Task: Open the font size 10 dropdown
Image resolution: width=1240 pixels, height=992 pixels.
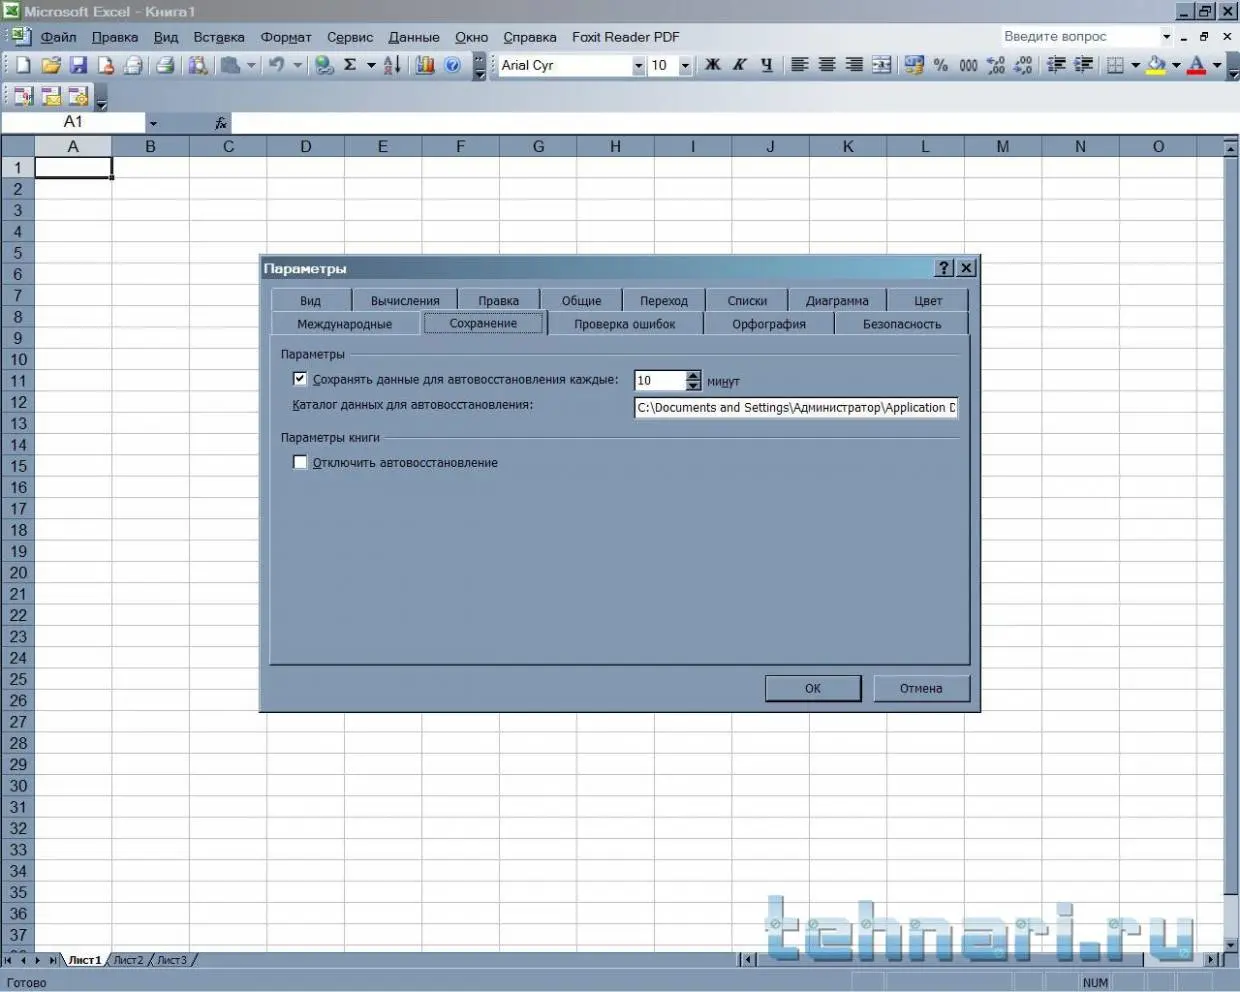Action: tap(685, 65)
